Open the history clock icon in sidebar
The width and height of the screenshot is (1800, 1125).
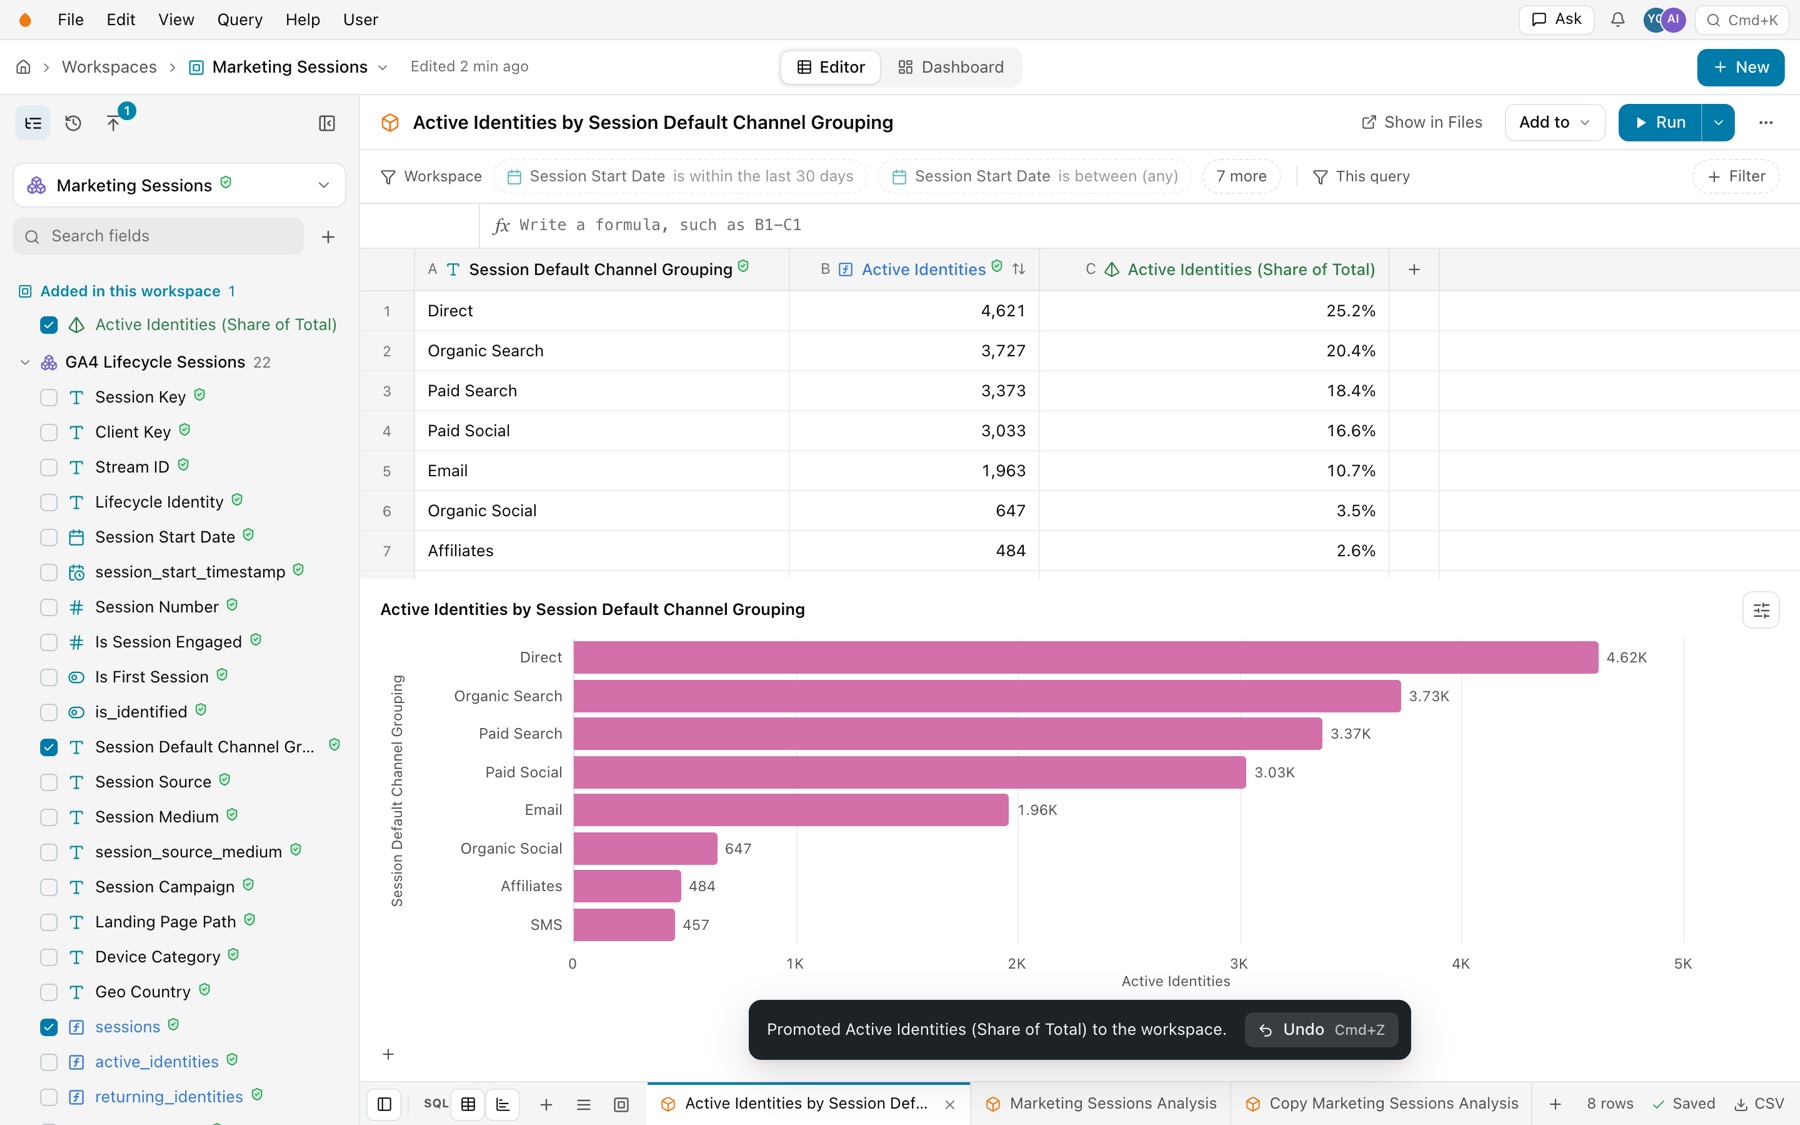73,123
